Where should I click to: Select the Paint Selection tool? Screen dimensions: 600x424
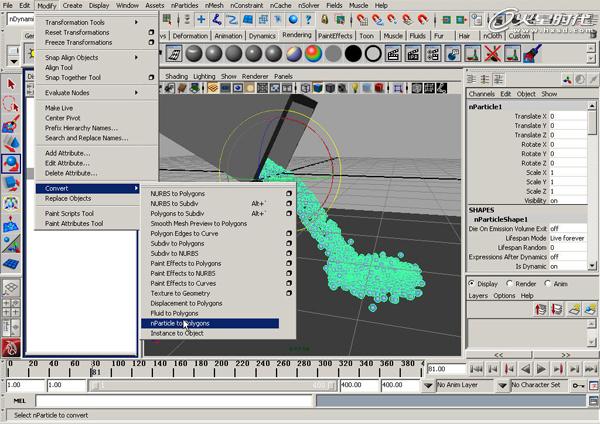point(11,124)
